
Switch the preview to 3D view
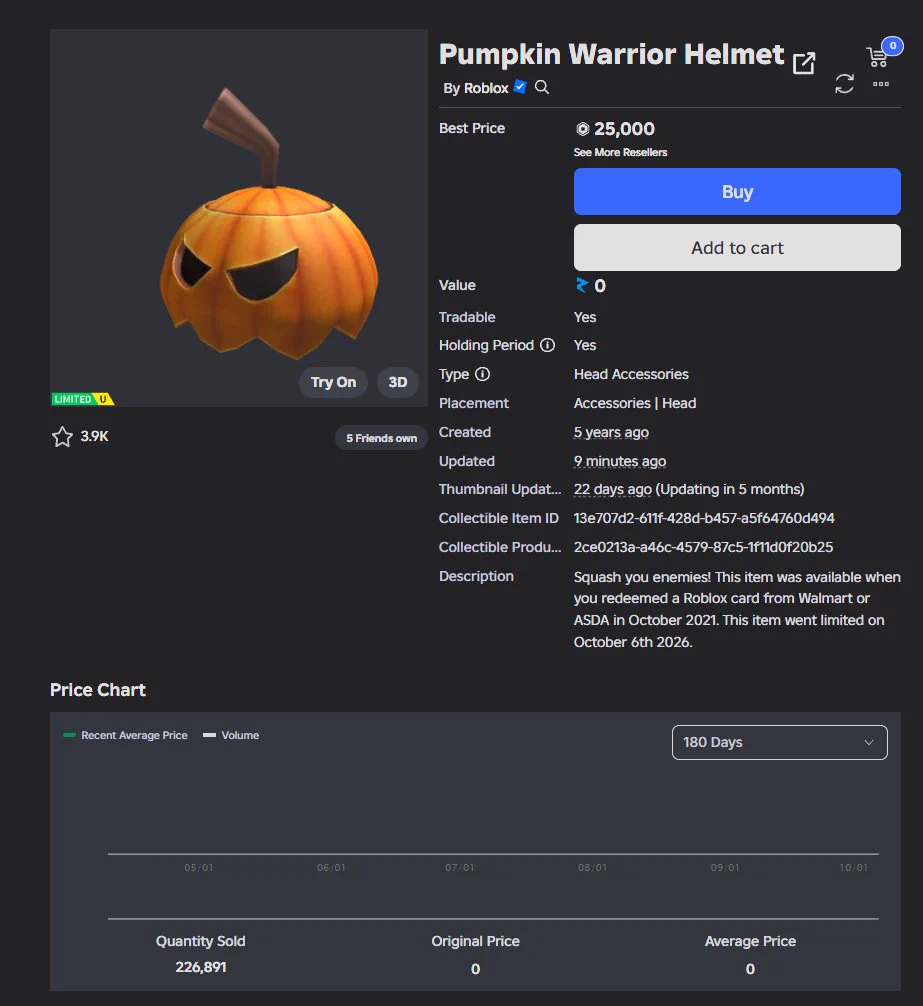(398, 382)
